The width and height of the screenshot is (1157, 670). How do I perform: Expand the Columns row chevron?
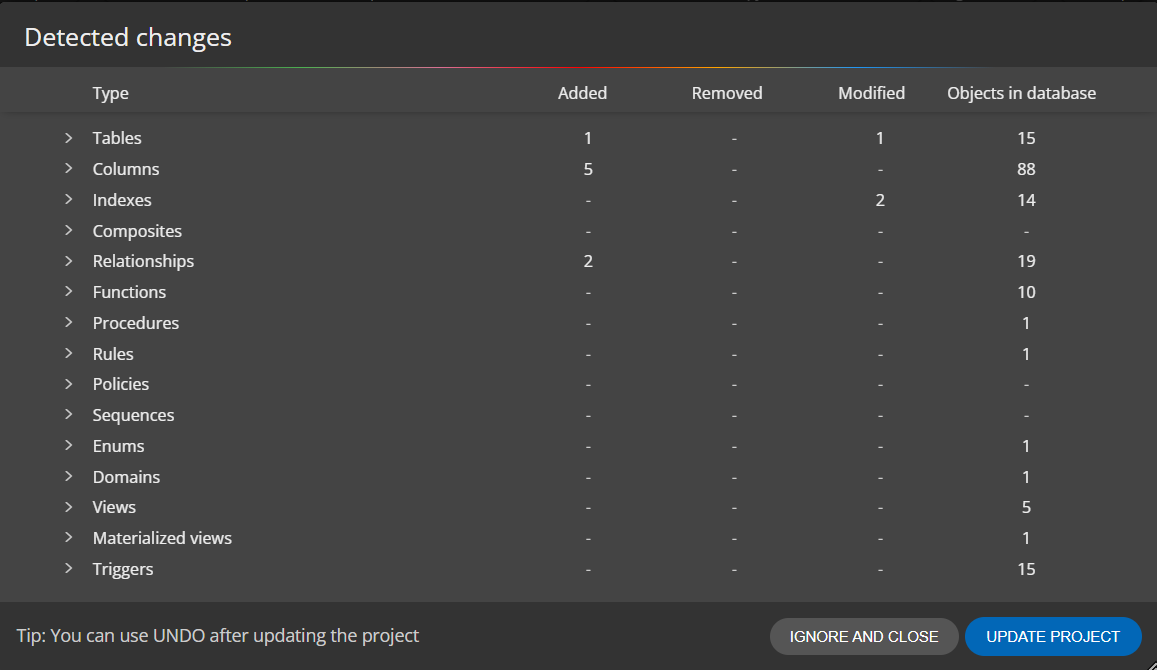[x=69, y=168]
